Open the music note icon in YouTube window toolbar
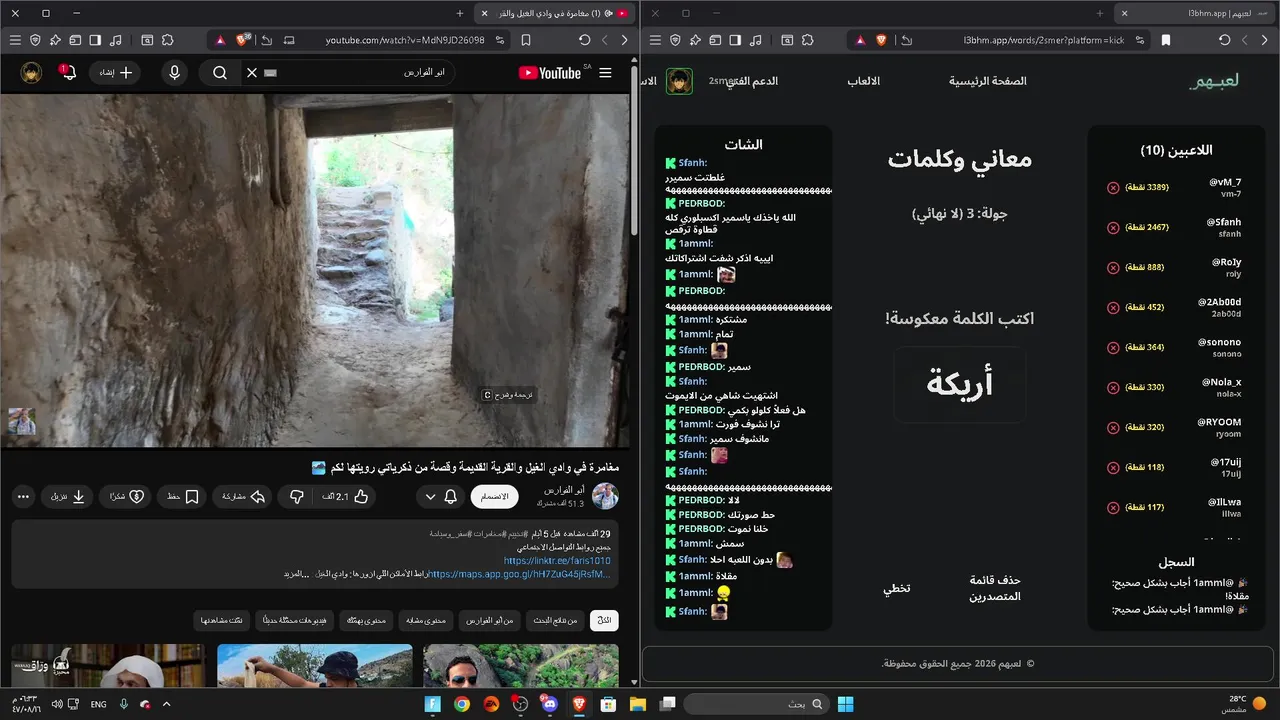1280x720 pixels. tap(116, 40)
